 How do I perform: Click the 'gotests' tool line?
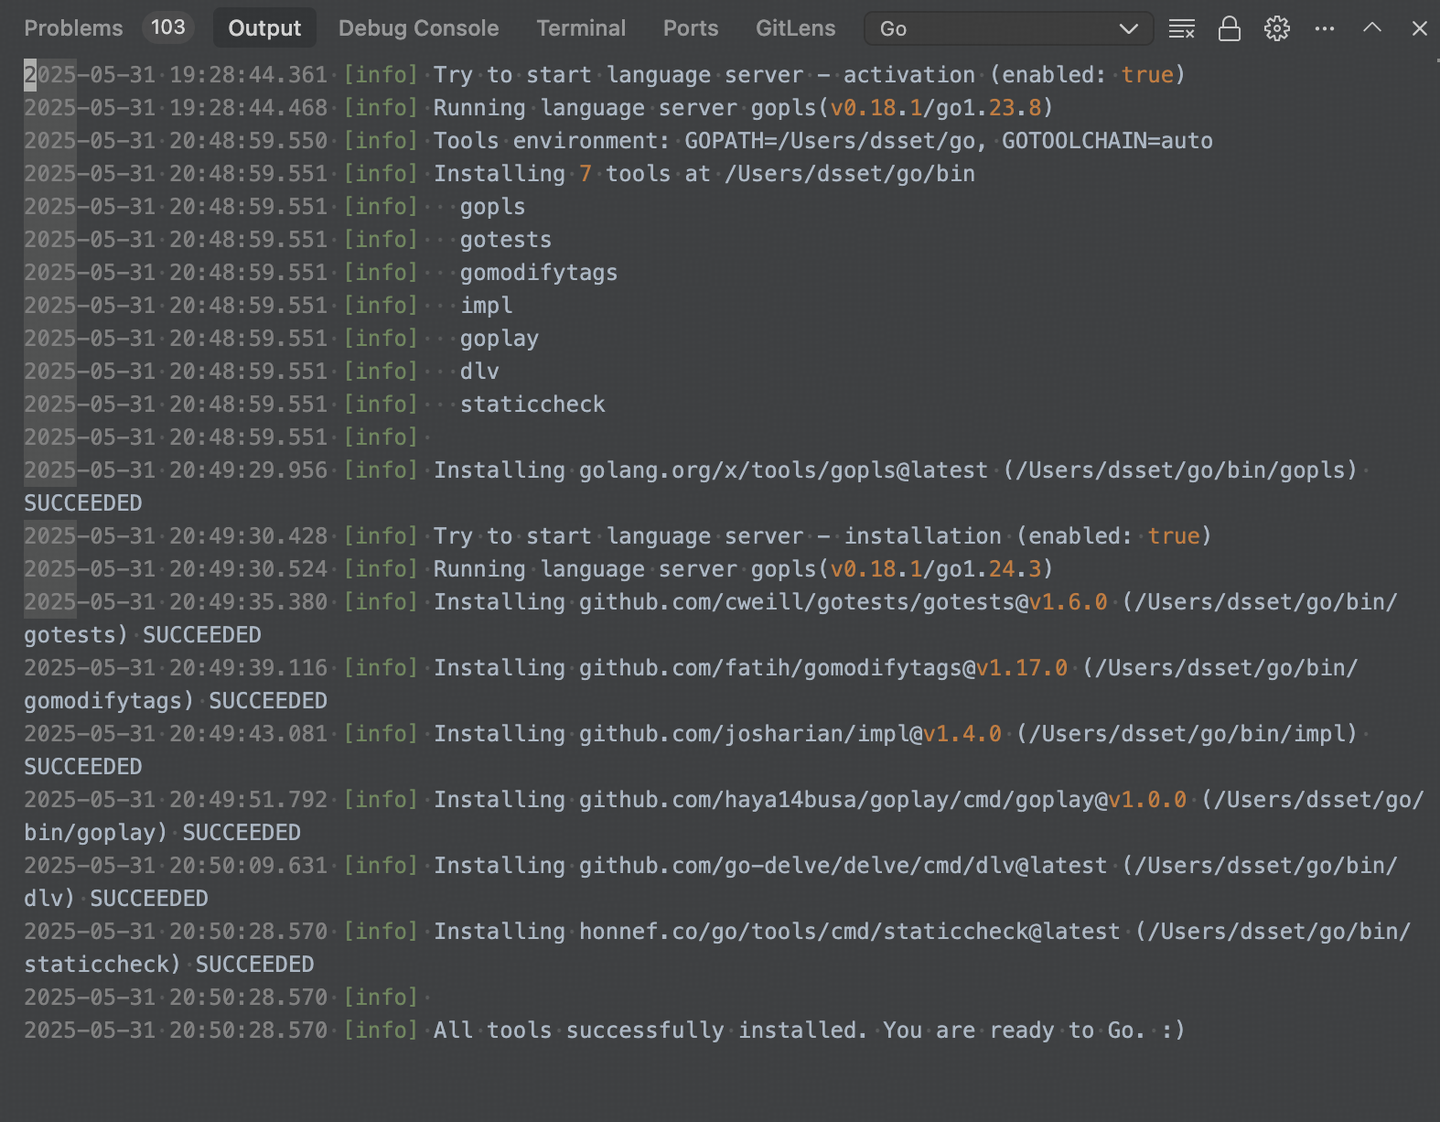pyautogui.click(x=505, y=240)
